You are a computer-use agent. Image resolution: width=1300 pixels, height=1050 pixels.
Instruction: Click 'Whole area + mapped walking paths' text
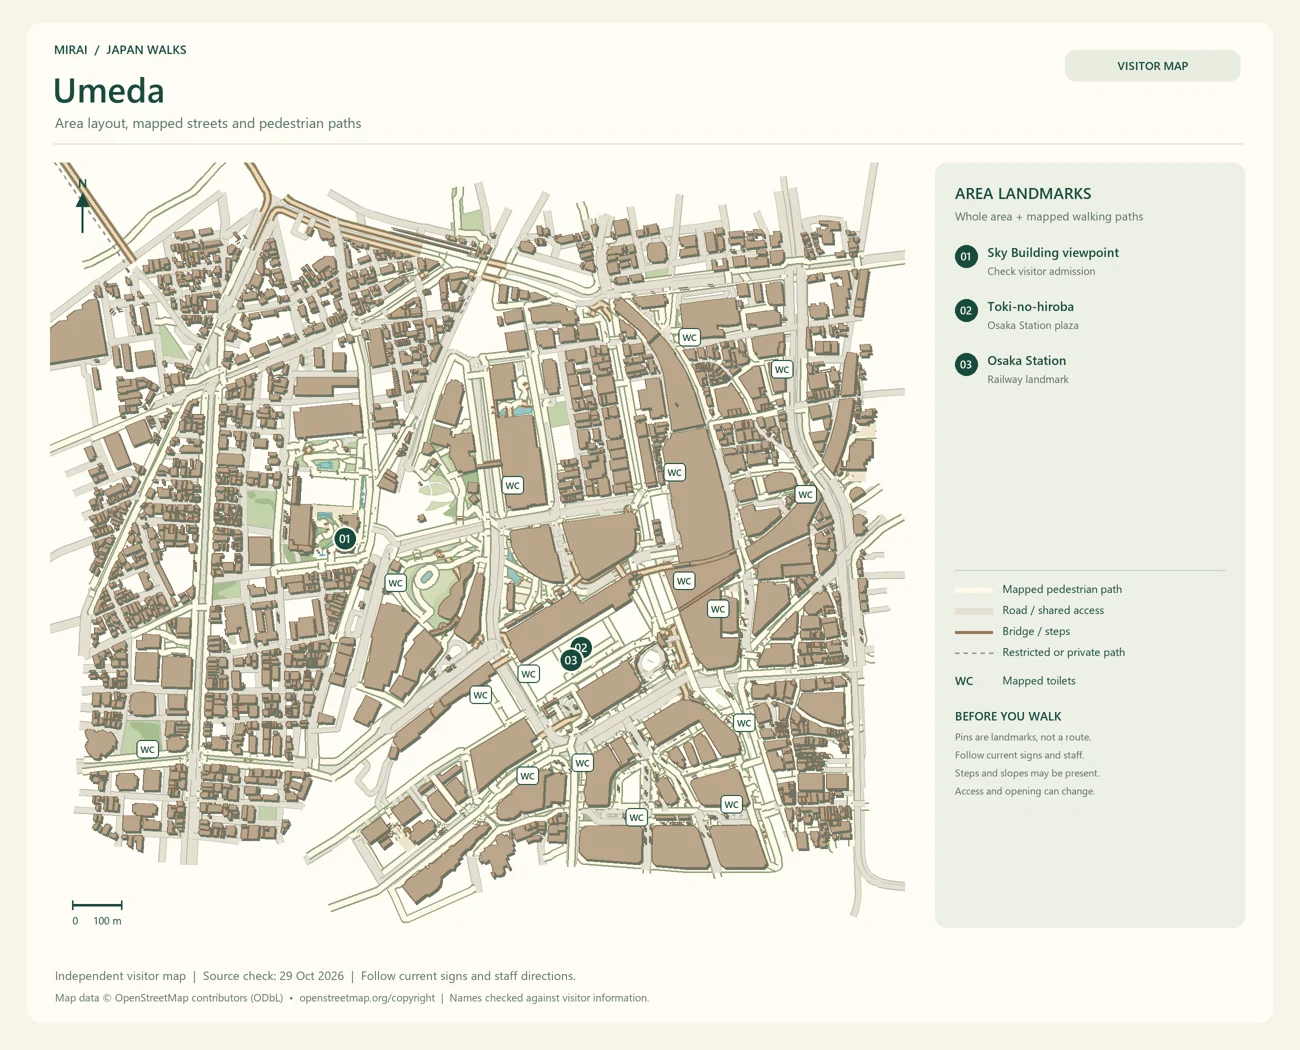tap(1049, 217)
